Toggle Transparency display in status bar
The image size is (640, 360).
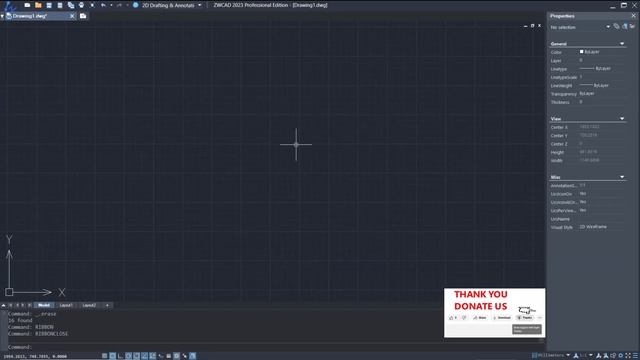pyautogui.click(x=176, y=356)
